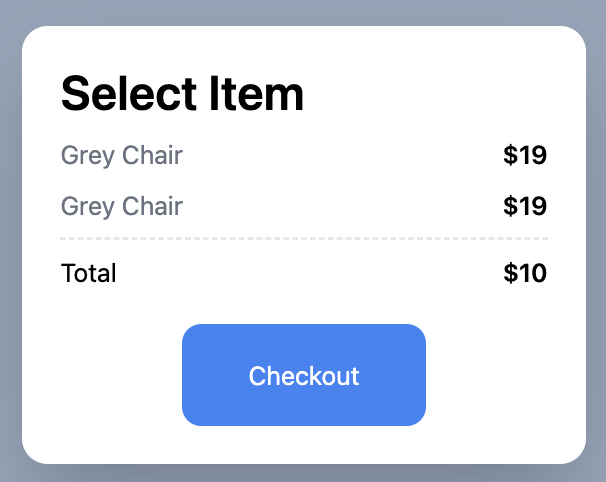Click the $10 total amount
Image resolution: width=606 pixels, height=482 pixels.
point(525,273)
